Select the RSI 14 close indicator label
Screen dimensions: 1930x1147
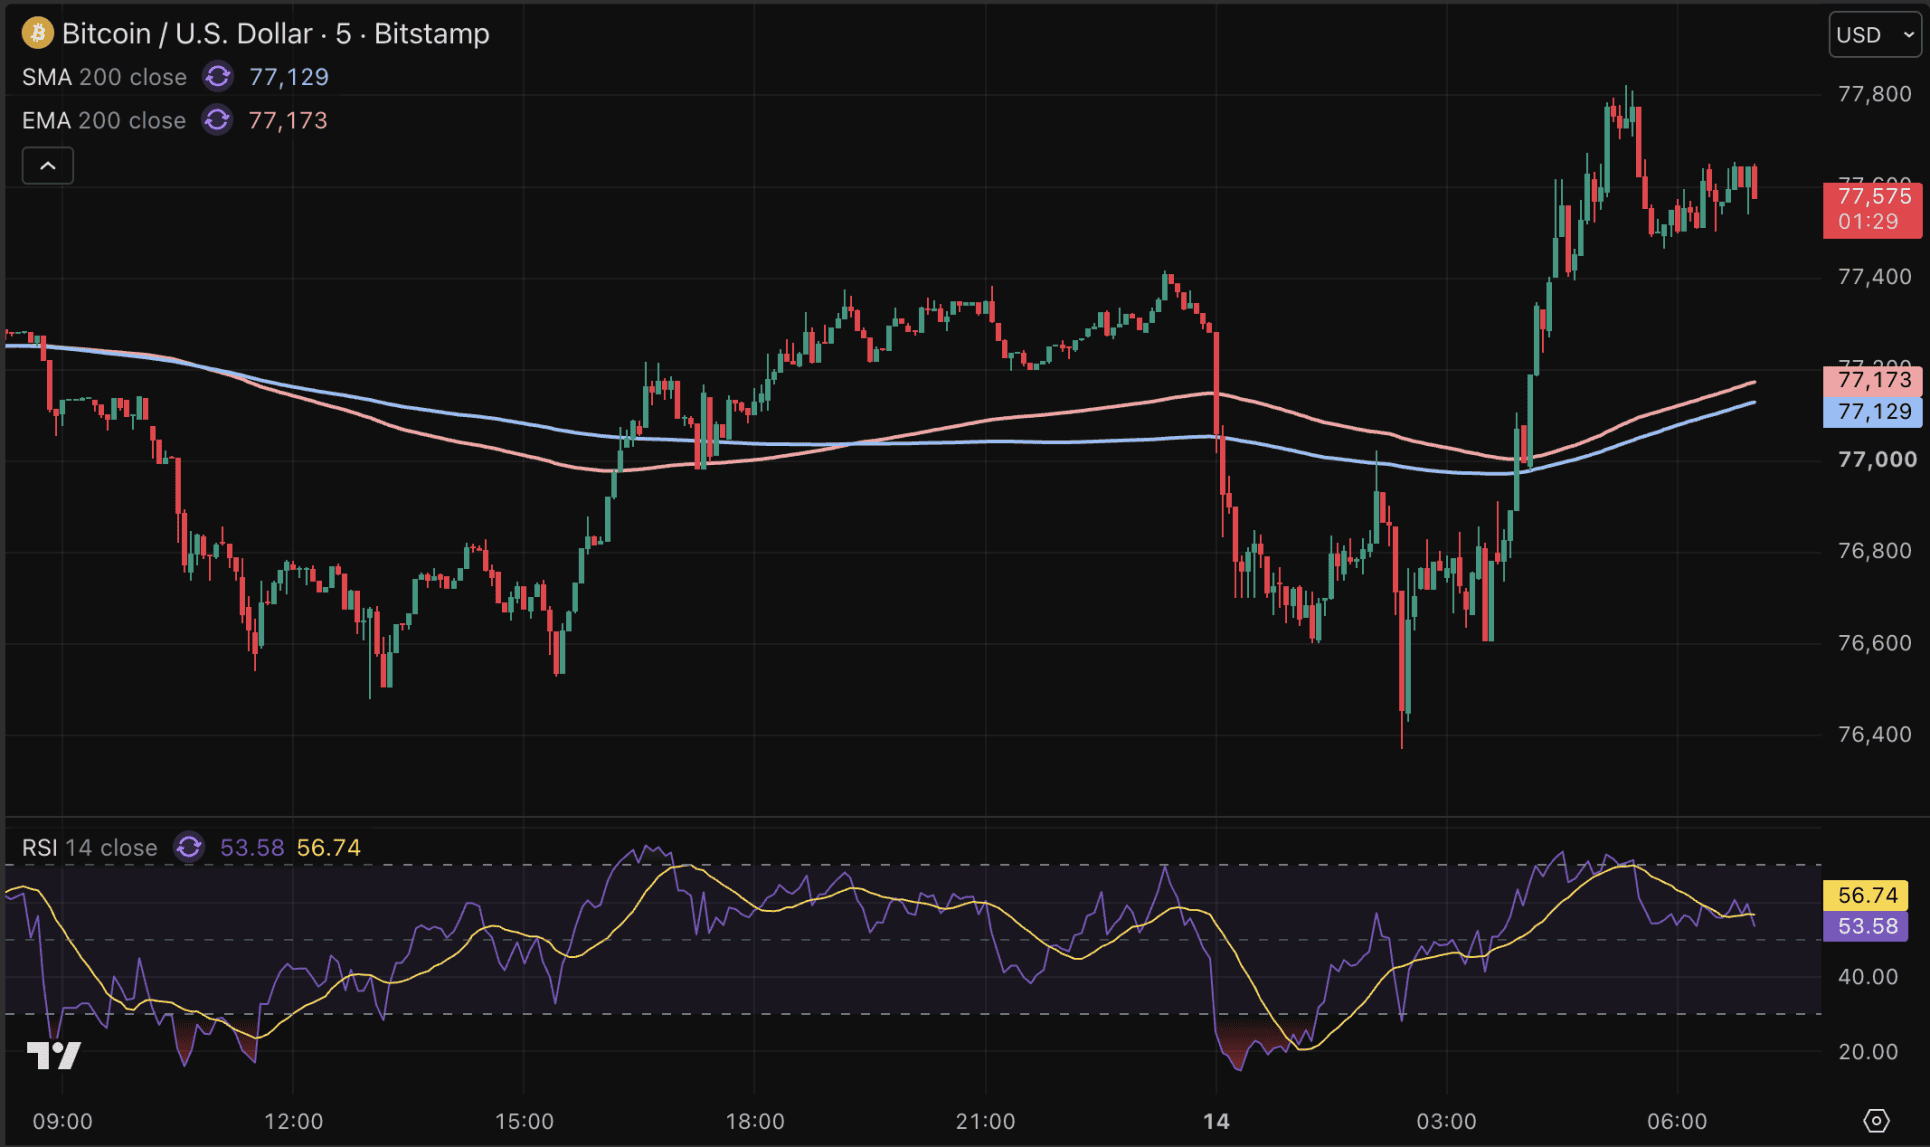pos(90,848)
